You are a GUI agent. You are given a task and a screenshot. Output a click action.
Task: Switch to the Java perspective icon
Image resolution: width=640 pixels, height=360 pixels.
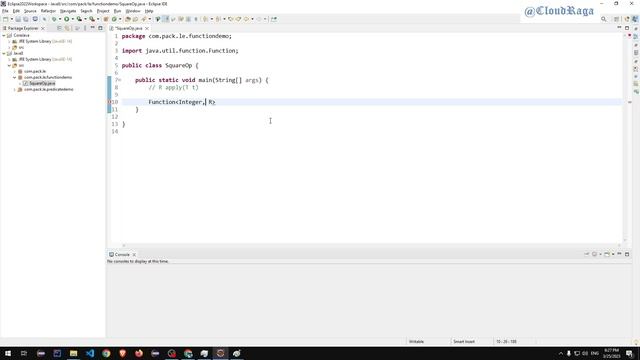click(635, 19)
